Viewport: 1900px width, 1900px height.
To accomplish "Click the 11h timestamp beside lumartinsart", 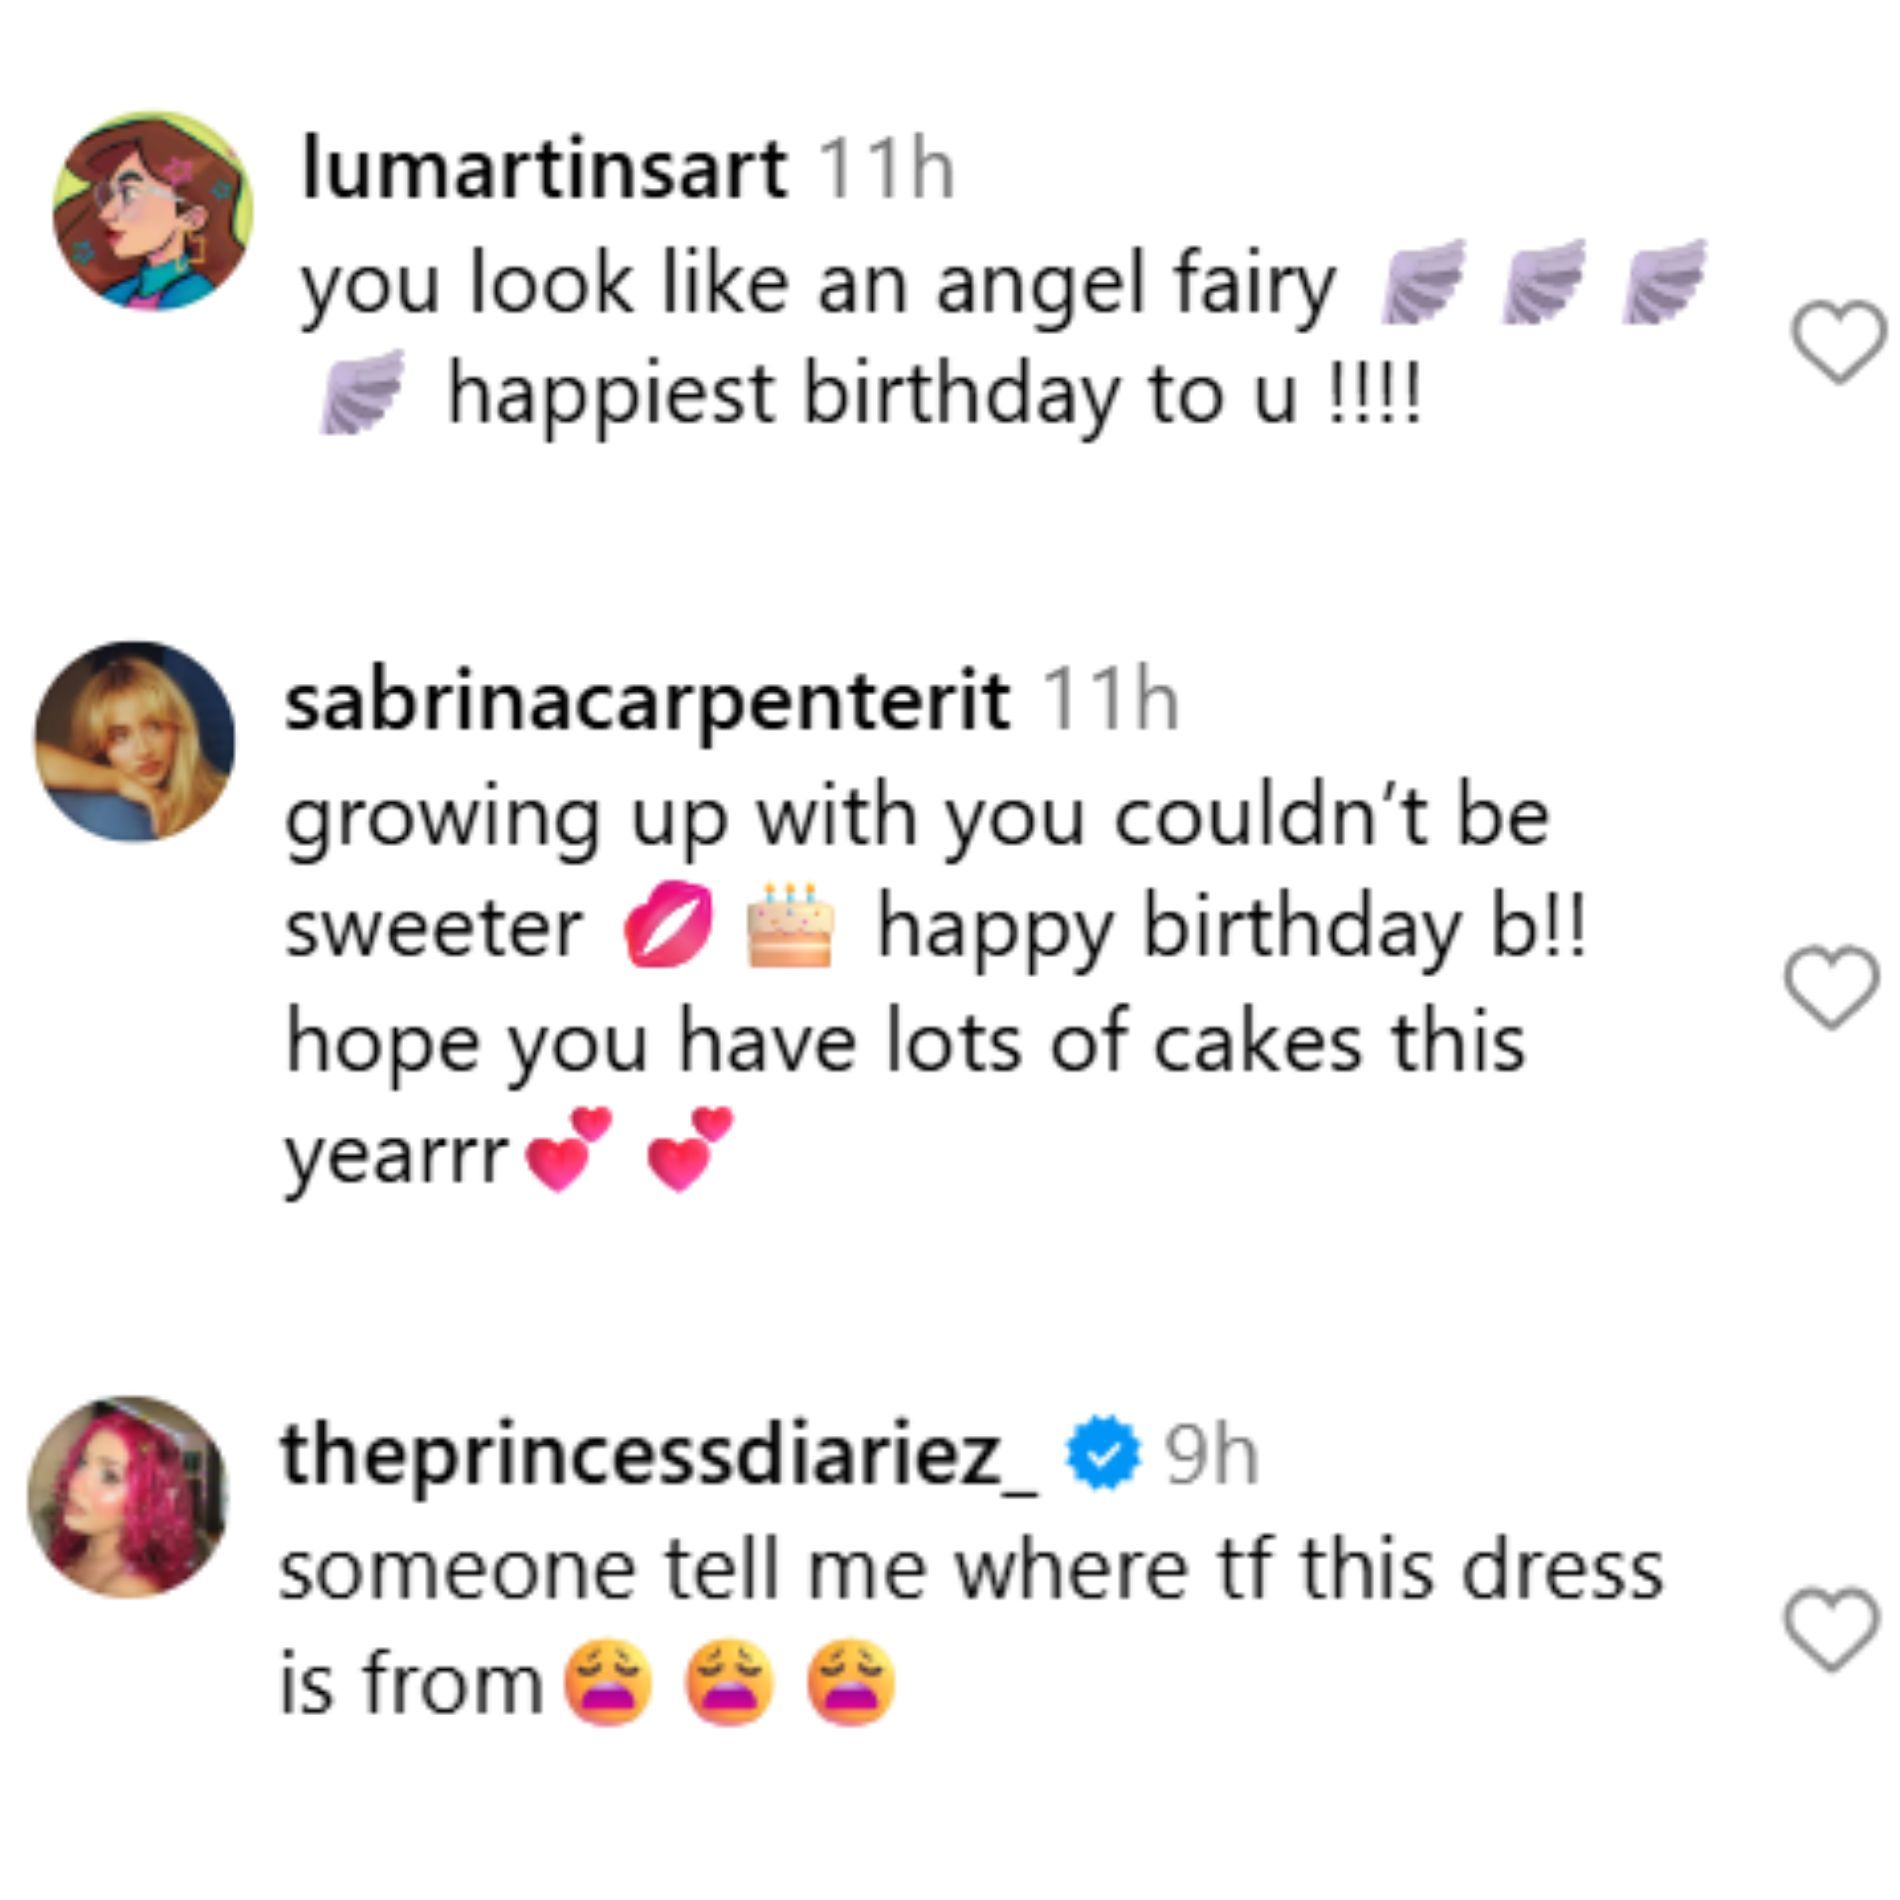I will tap(886, 170).
